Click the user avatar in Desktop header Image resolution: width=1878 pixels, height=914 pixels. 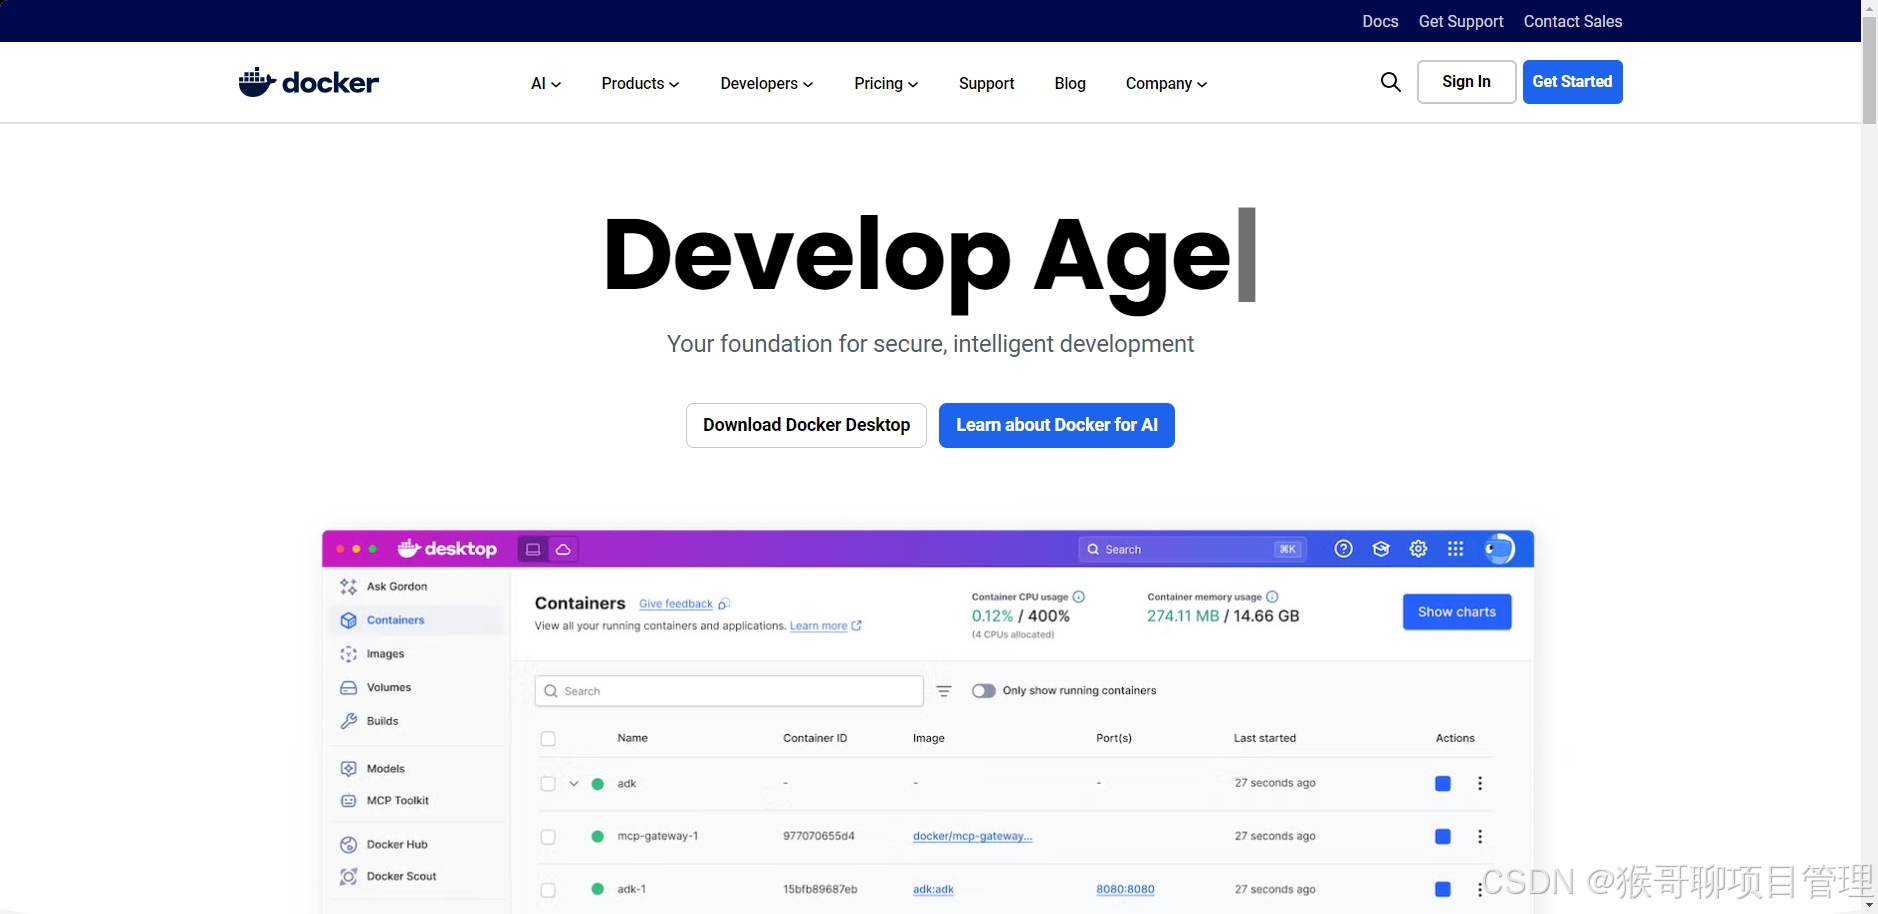tap(1499, 549)
